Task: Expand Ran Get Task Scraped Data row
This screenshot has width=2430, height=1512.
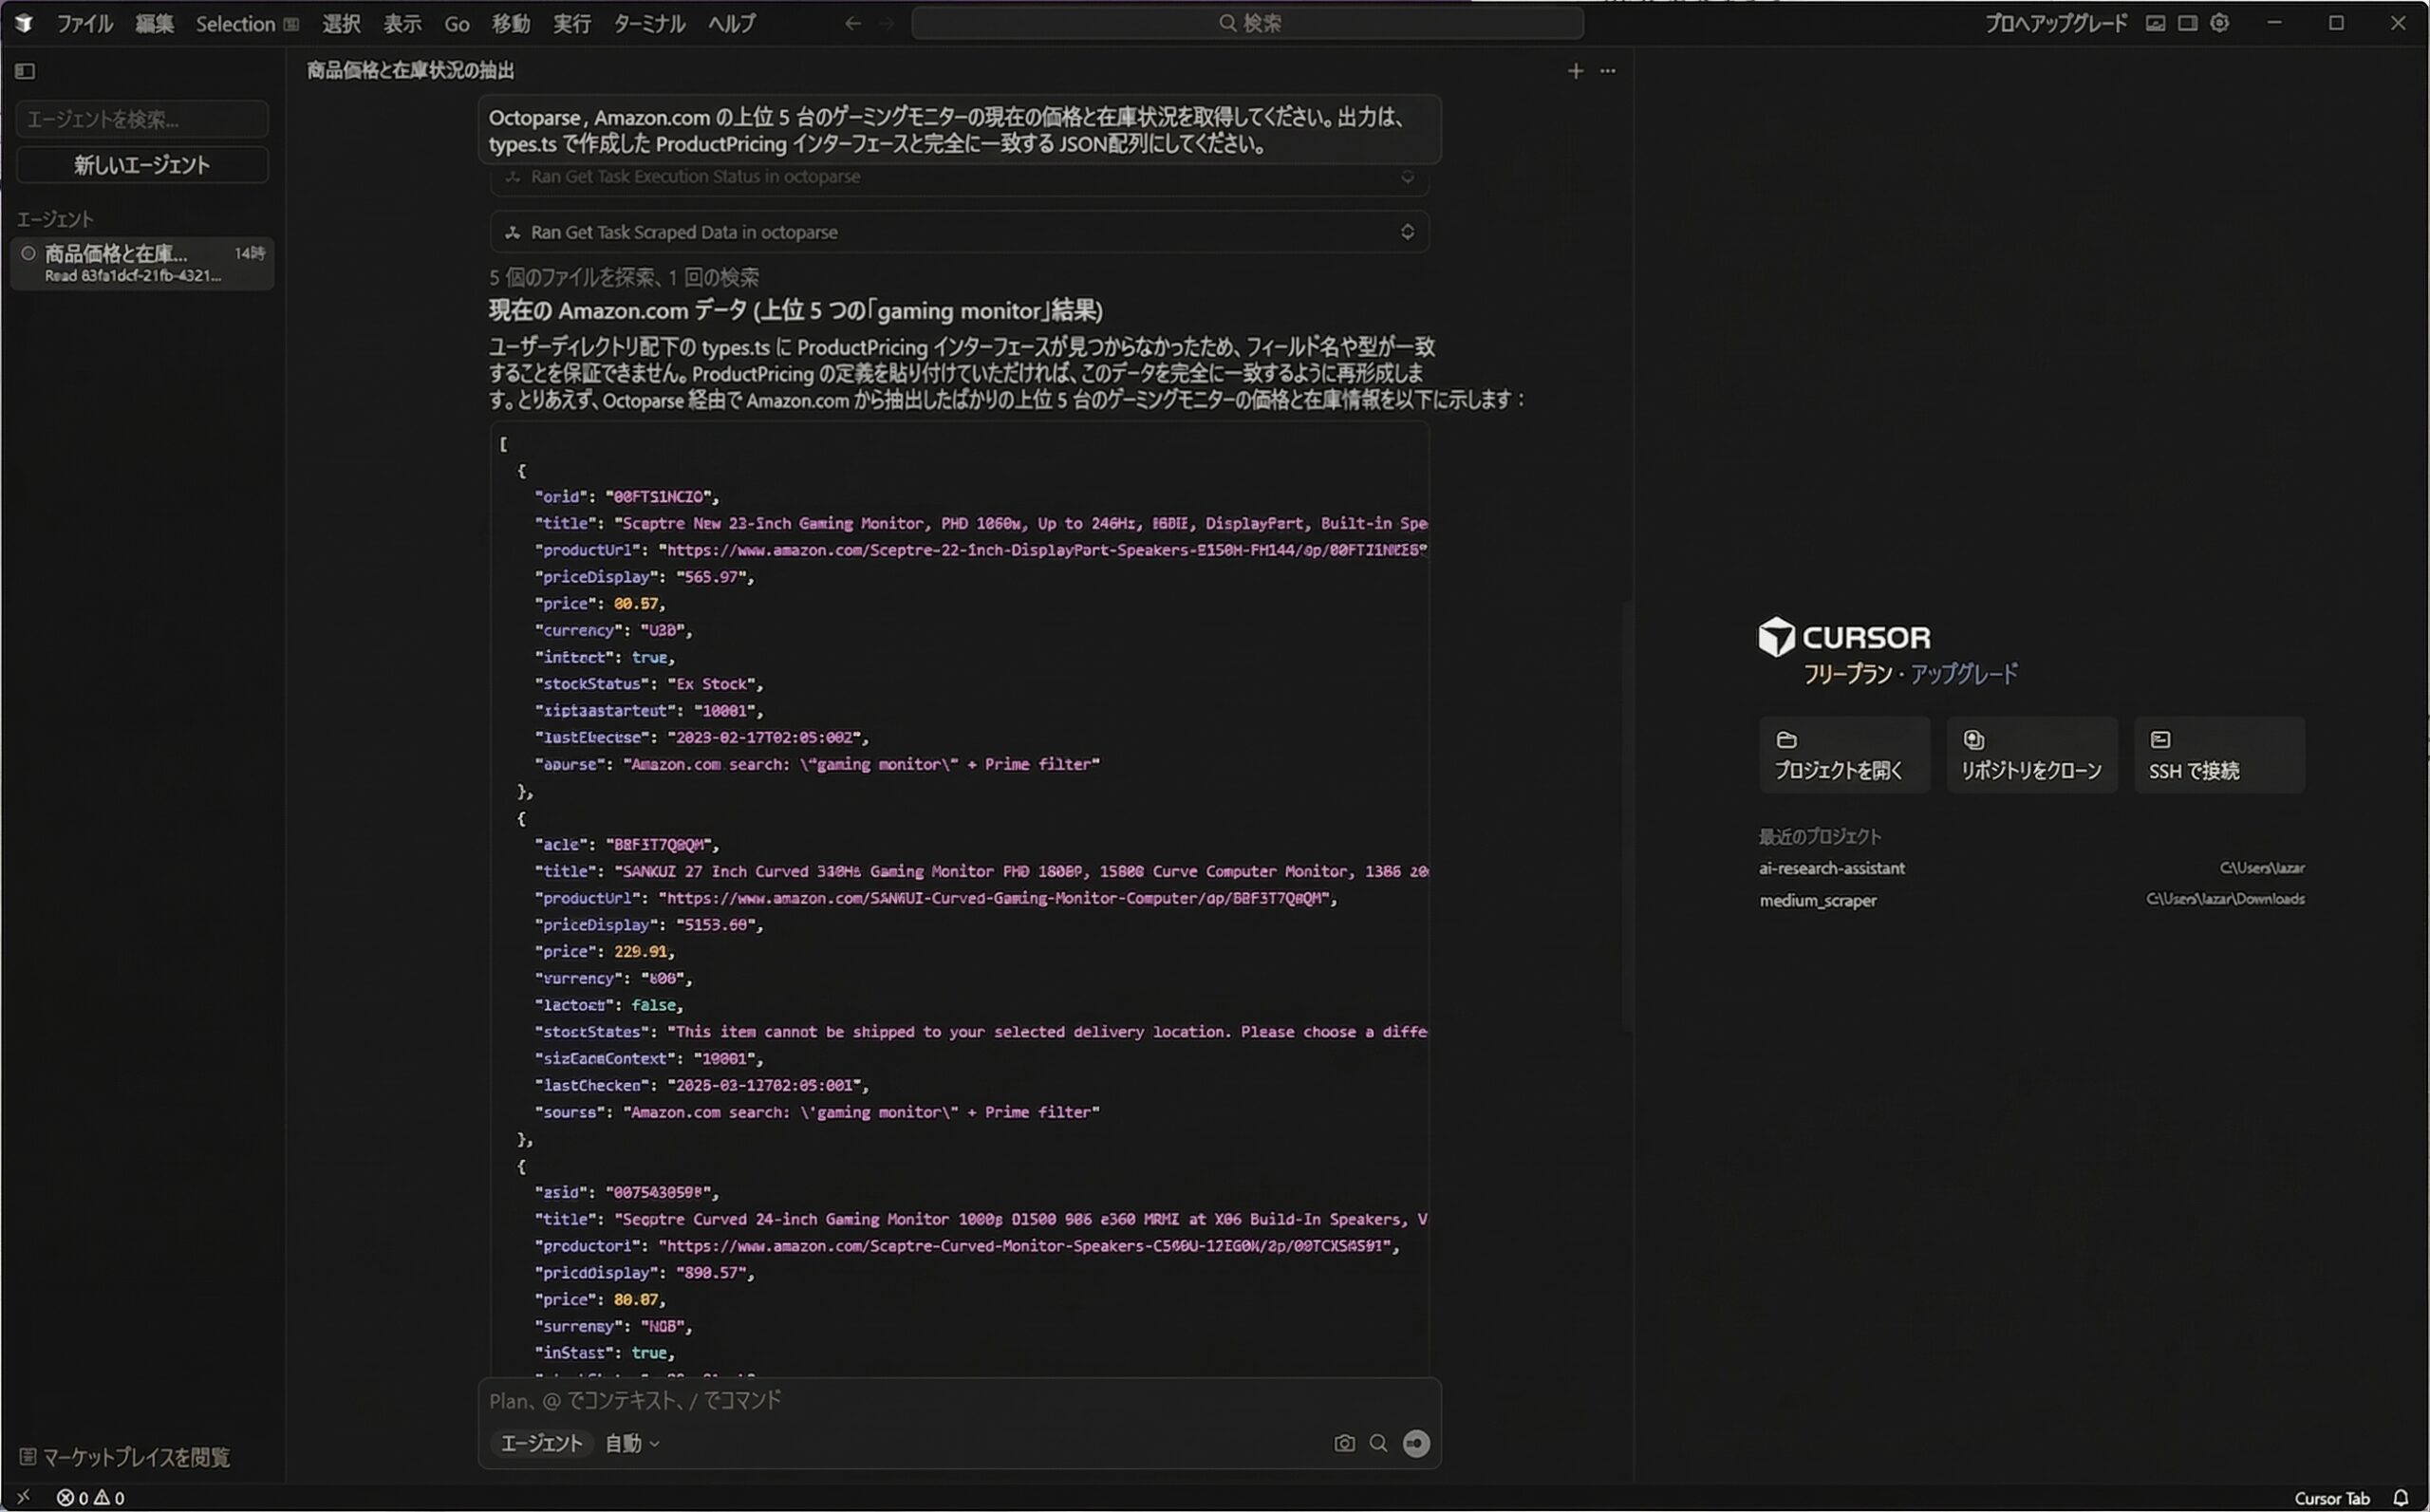Action: tap(959, 232)
